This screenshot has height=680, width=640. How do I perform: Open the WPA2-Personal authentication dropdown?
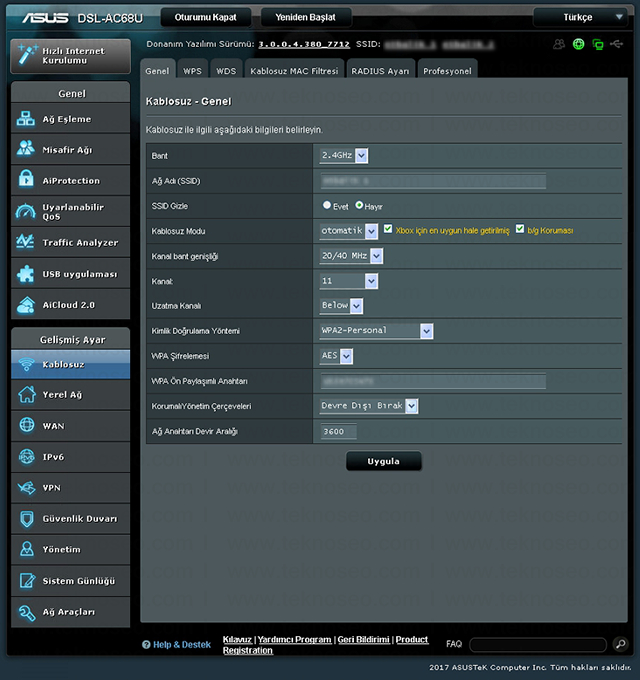pyautogui.click(x=376, y=331)
